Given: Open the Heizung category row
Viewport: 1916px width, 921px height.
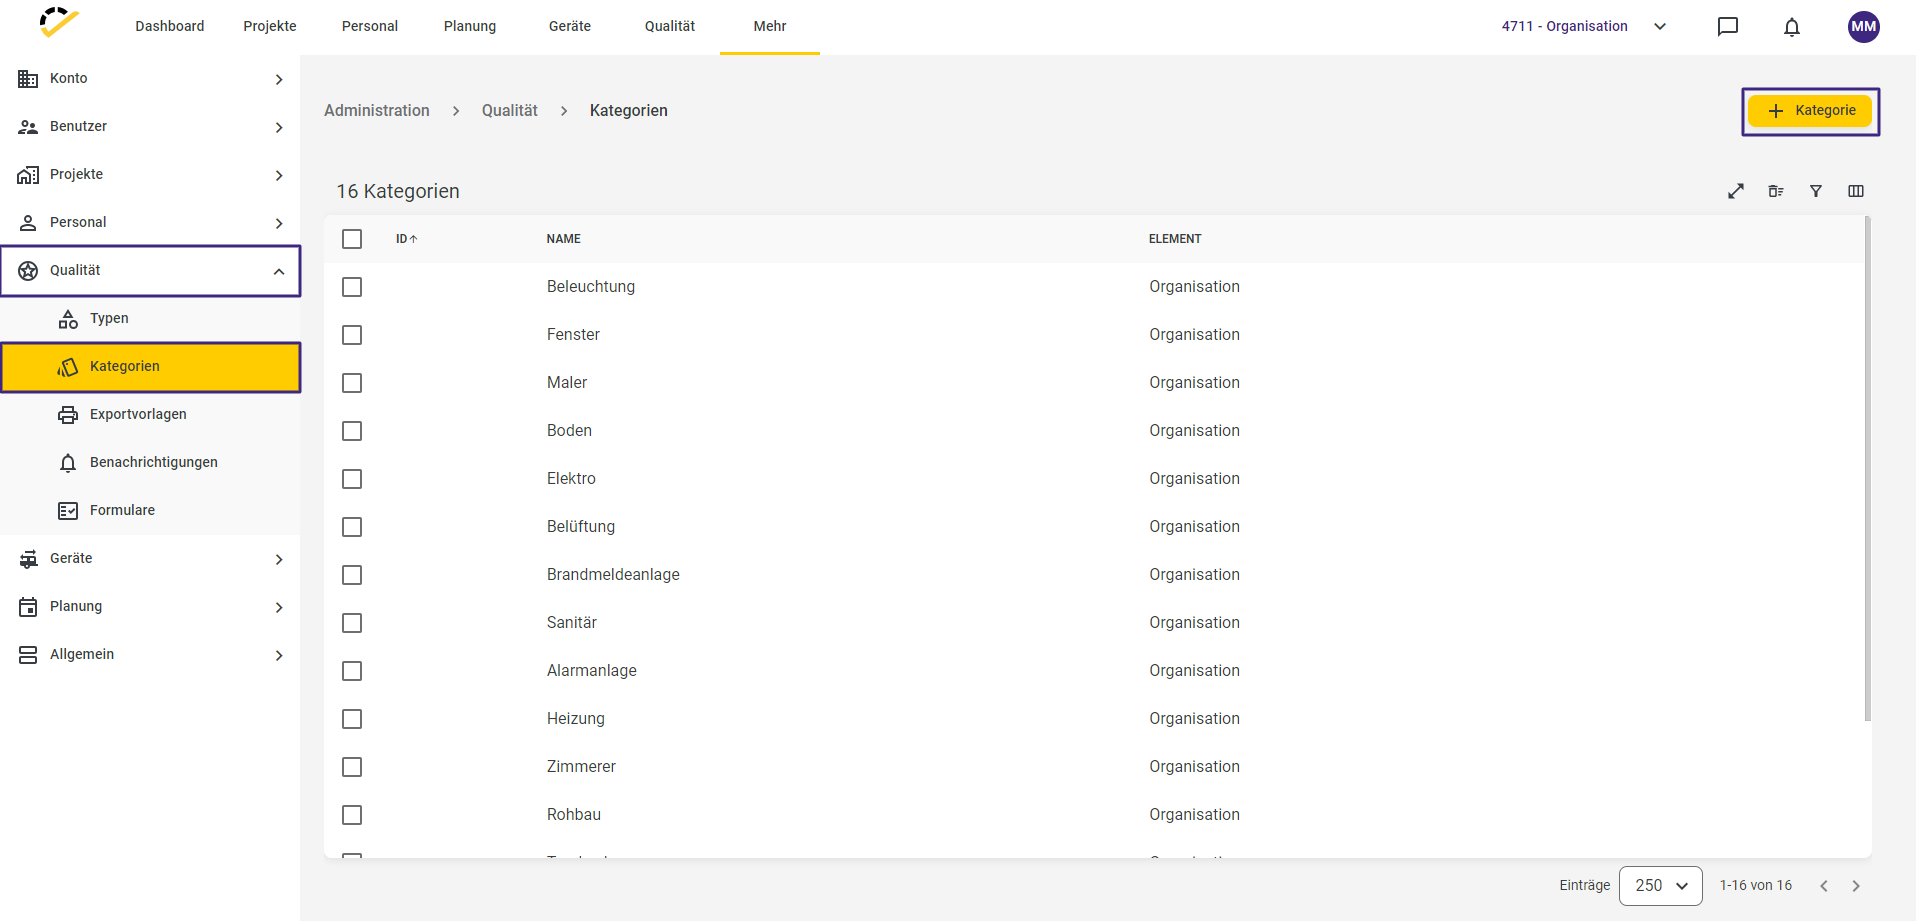Looking at the screenshot, I should (1095, 719).
